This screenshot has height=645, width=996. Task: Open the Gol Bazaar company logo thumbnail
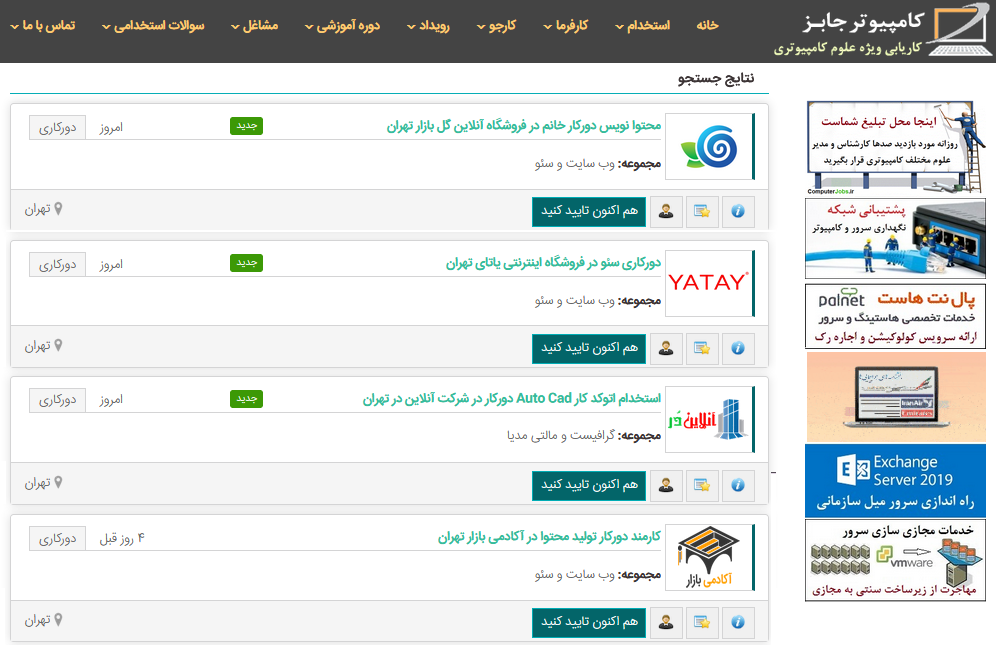coord(710,147)
